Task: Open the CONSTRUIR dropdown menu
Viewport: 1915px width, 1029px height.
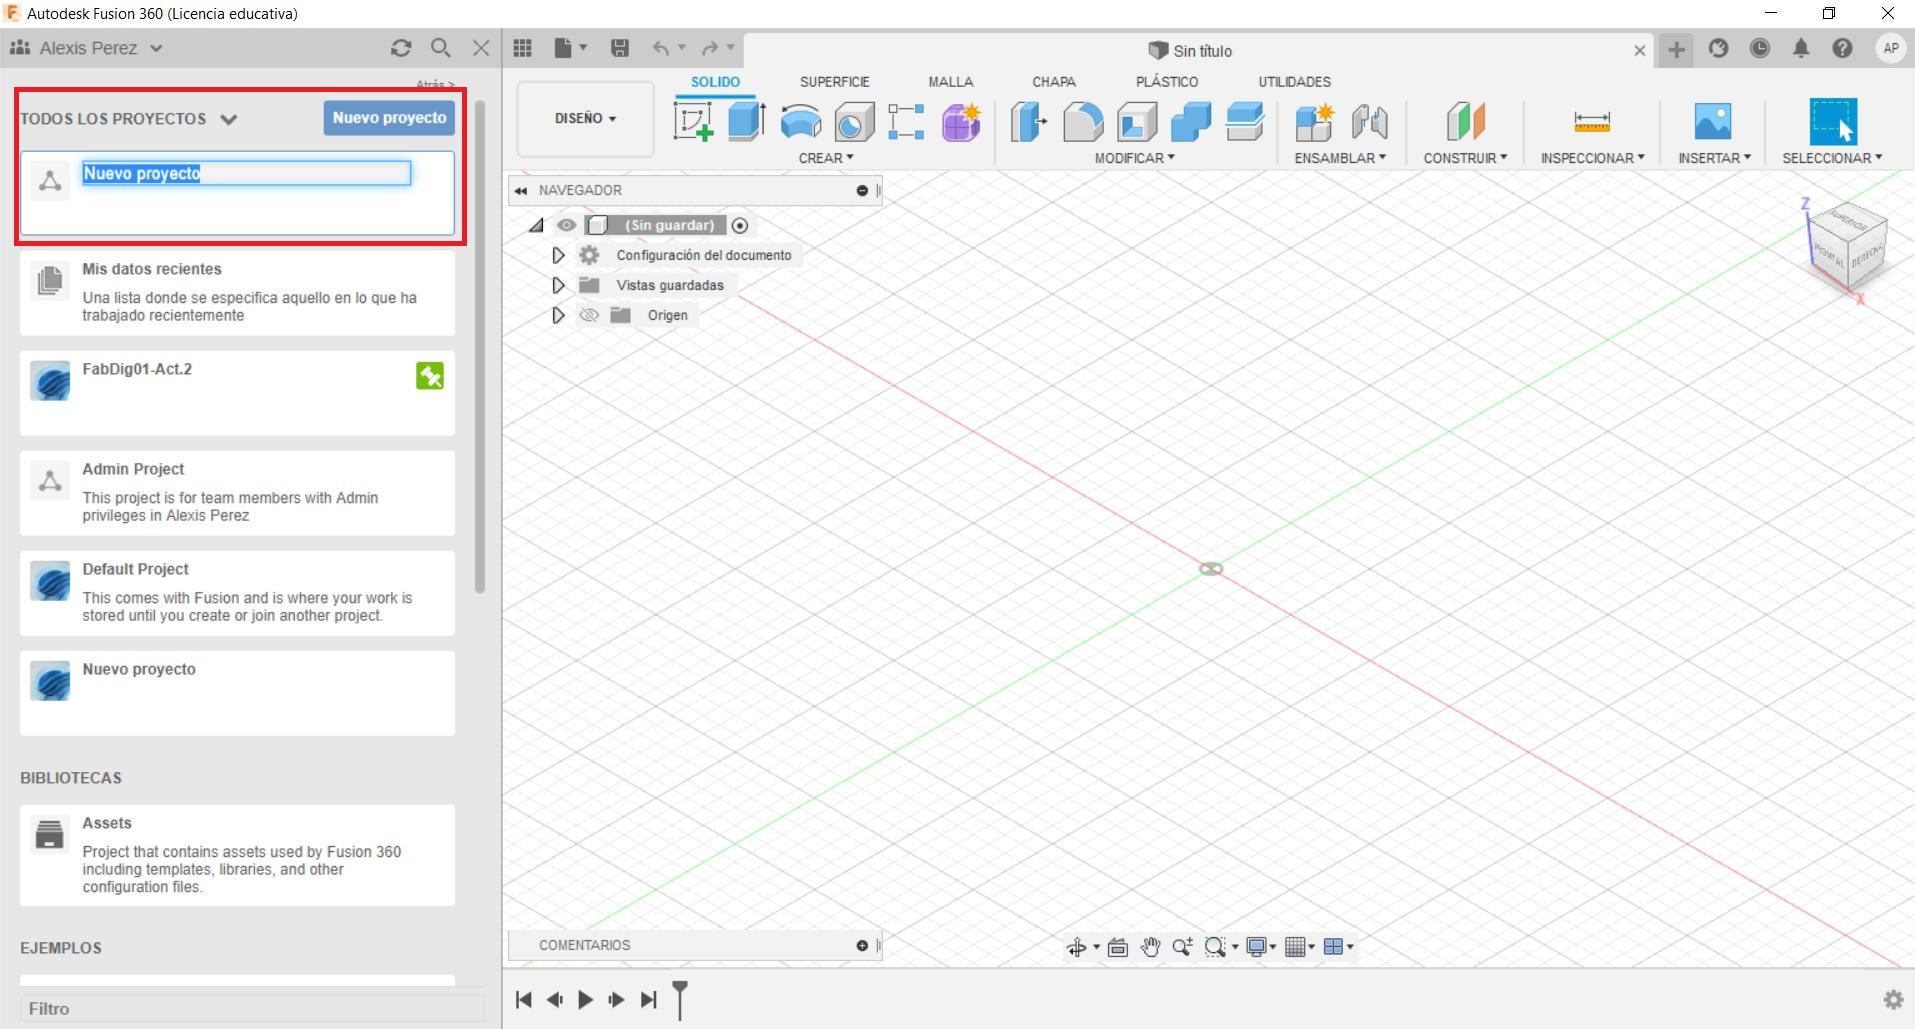Action: pos(1465,158)
